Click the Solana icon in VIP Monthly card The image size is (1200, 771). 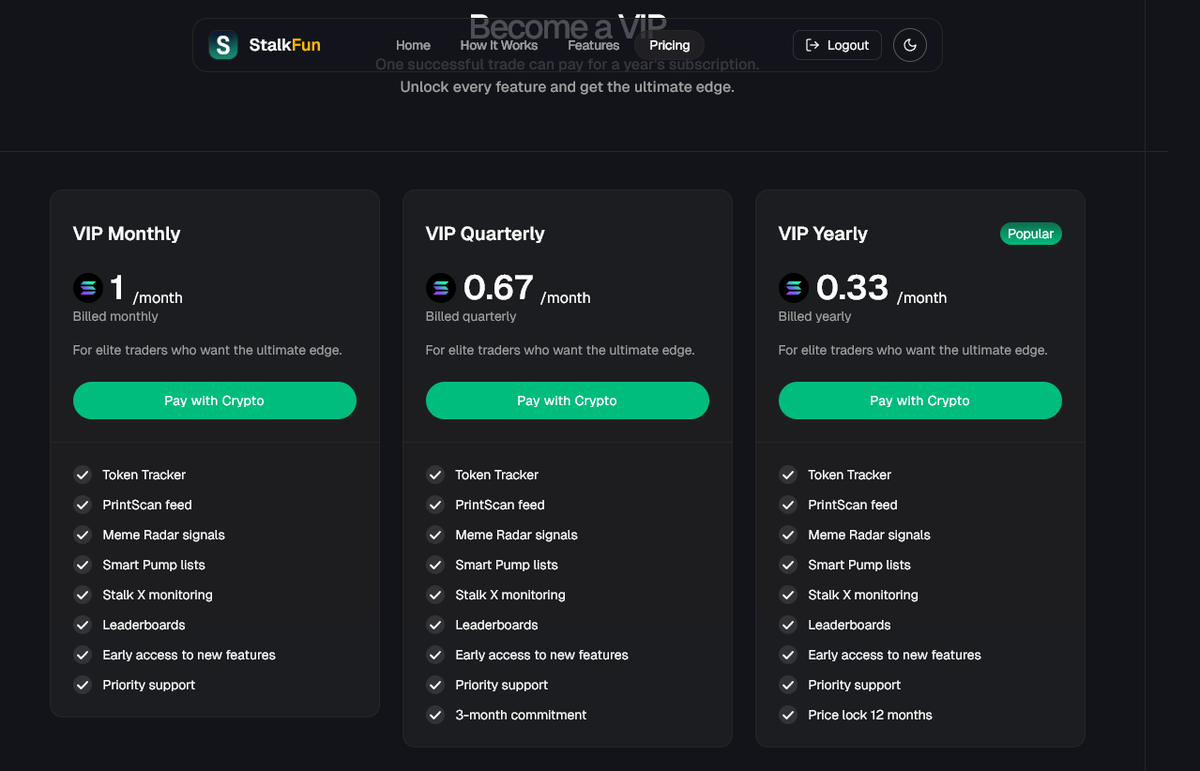(x=88, y=289)
